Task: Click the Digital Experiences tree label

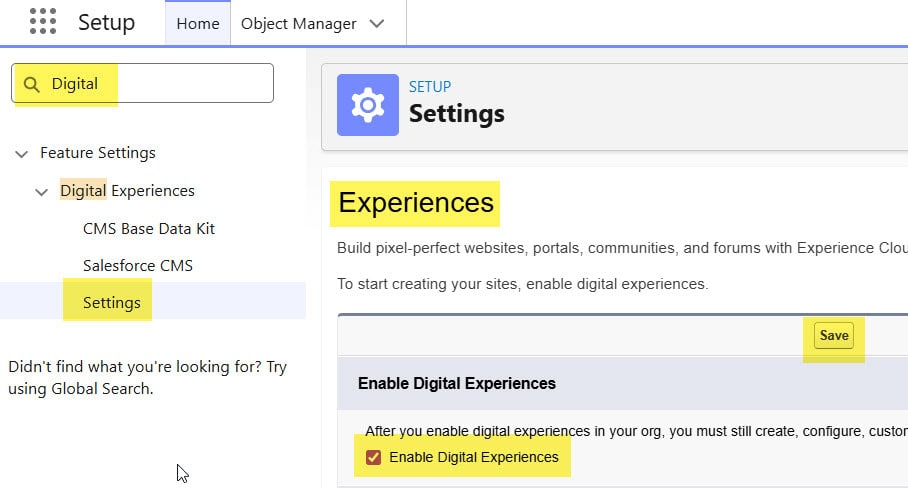Action: point(127,191)
